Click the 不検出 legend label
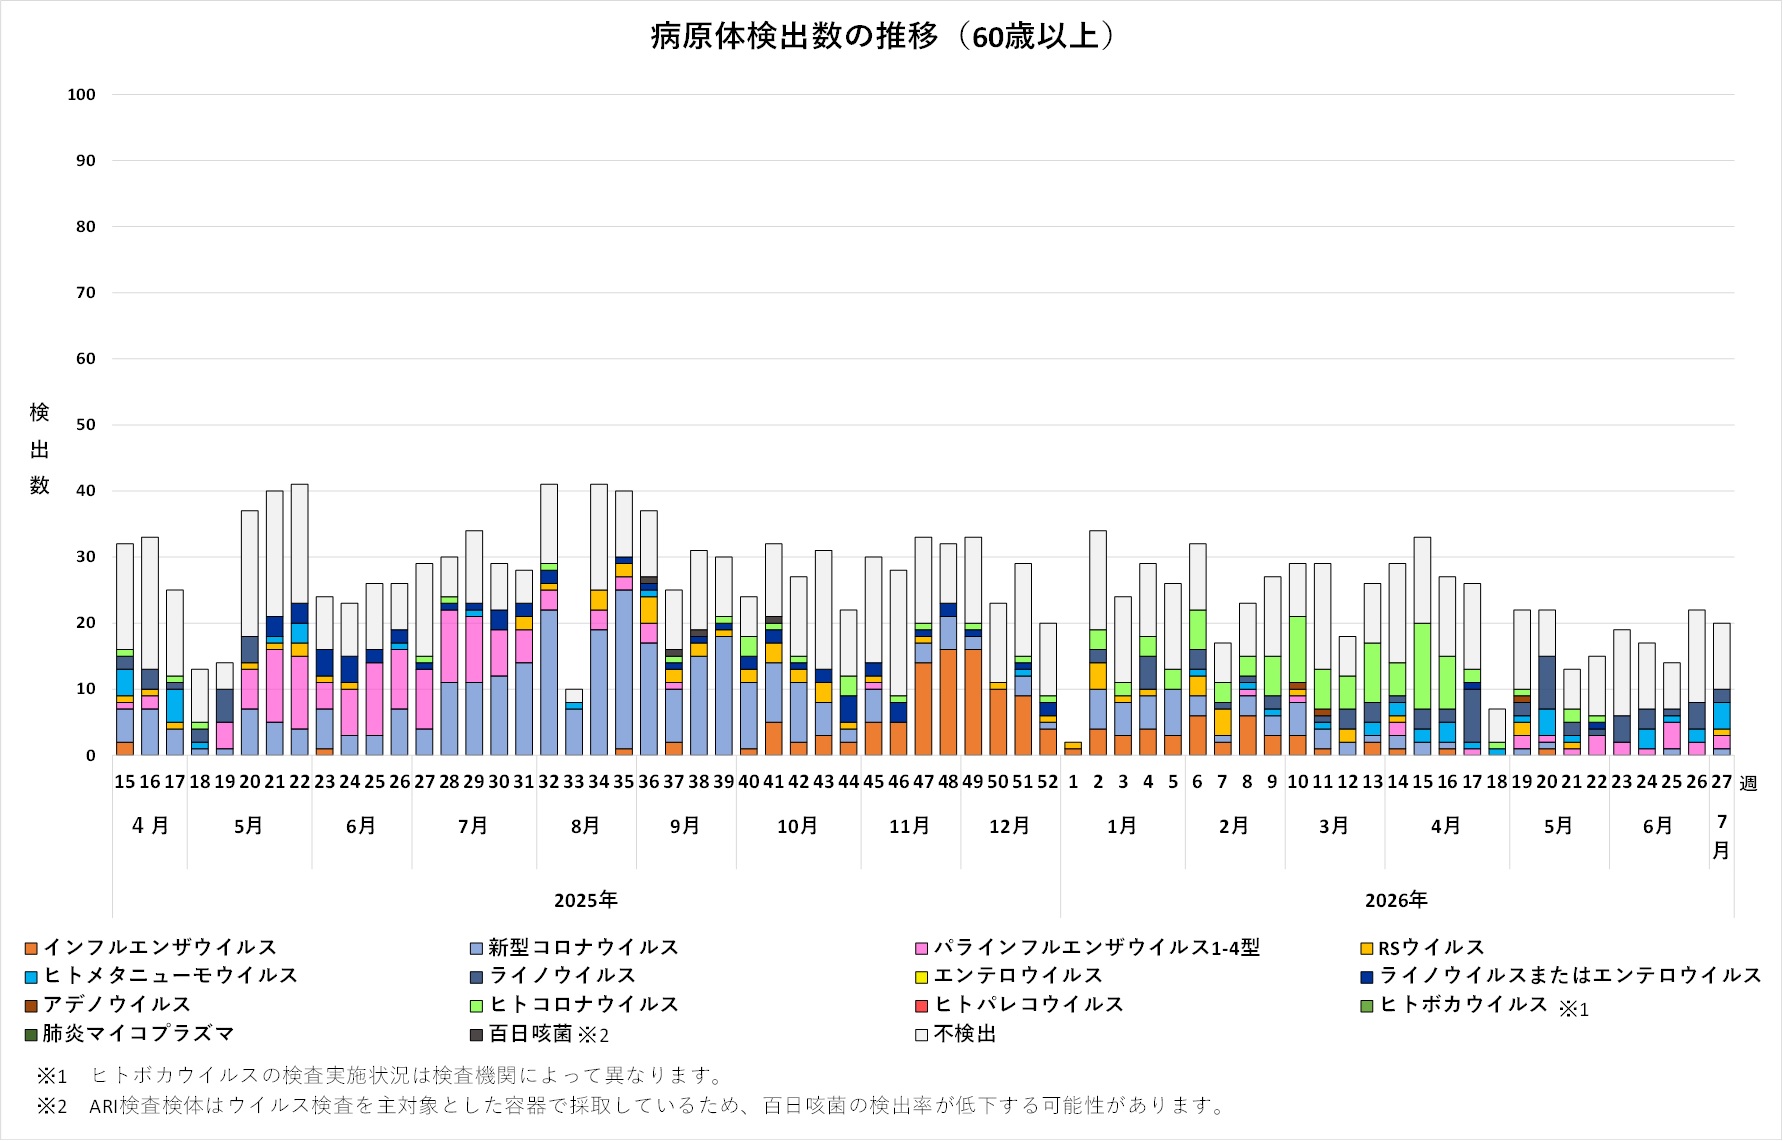This screenshot has height=1141, width=1783. pos(965,1033)
